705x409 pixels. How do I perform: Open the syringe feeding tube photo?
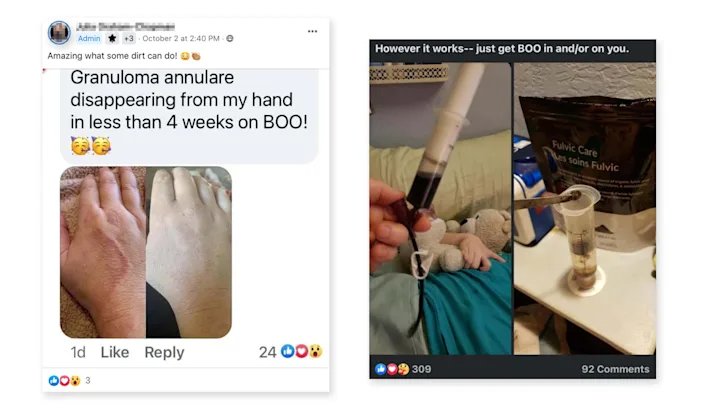coord(440,209)
